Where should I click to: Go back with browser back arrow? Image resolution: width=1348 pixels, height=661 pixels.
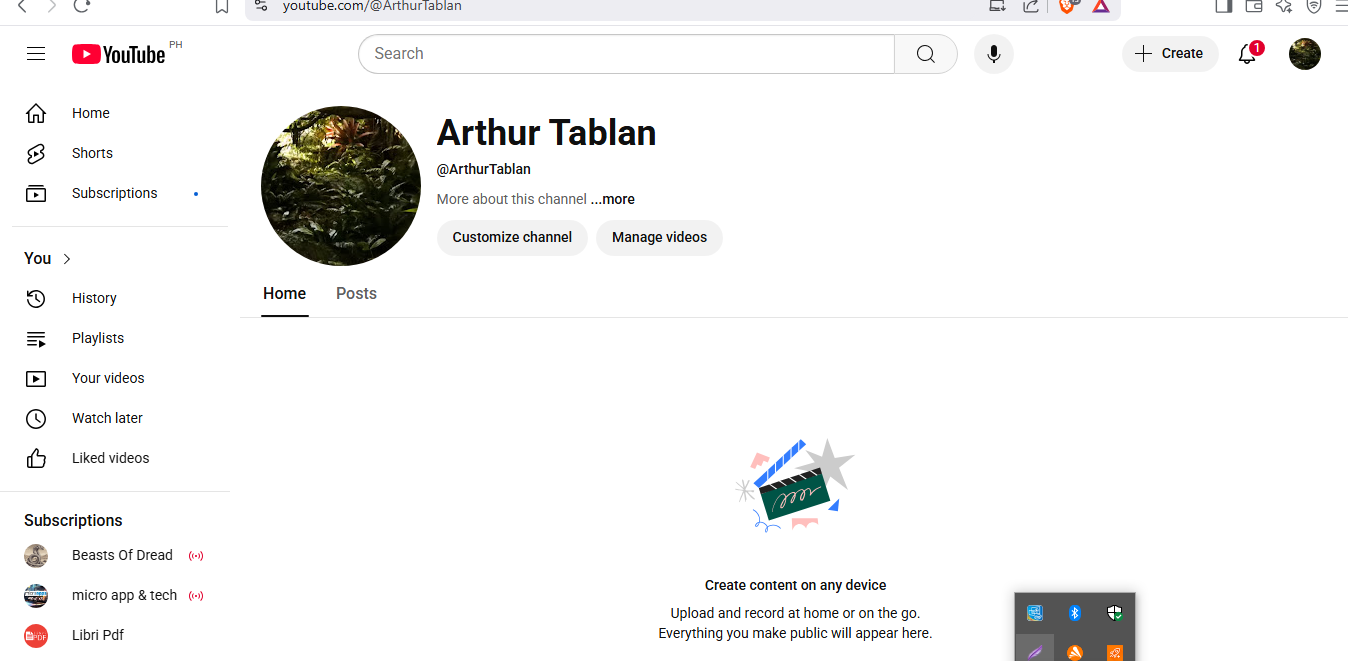point(22,6)
